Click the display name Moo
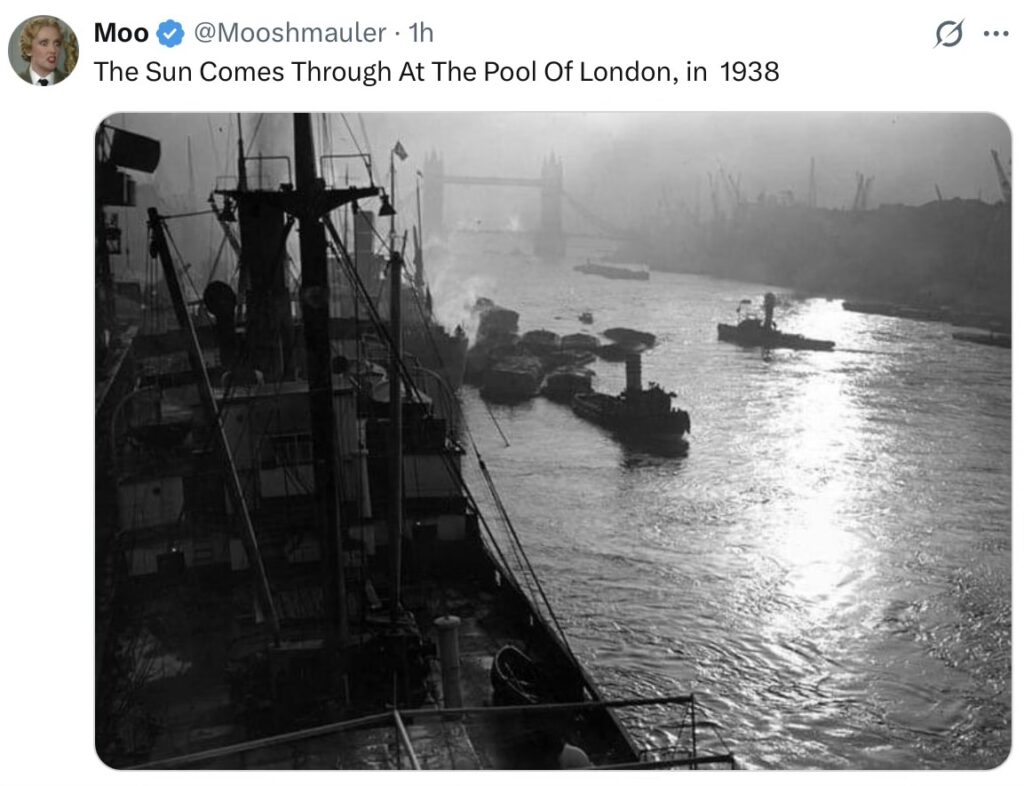 coord(121,33)
